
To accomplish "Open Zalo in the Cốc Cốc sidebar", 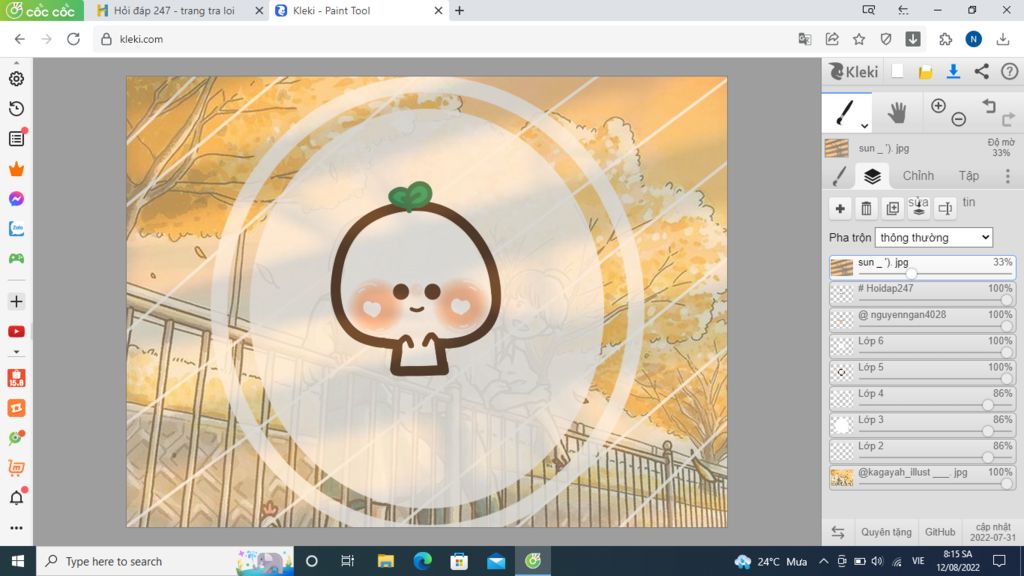I will tap(16, 229).
